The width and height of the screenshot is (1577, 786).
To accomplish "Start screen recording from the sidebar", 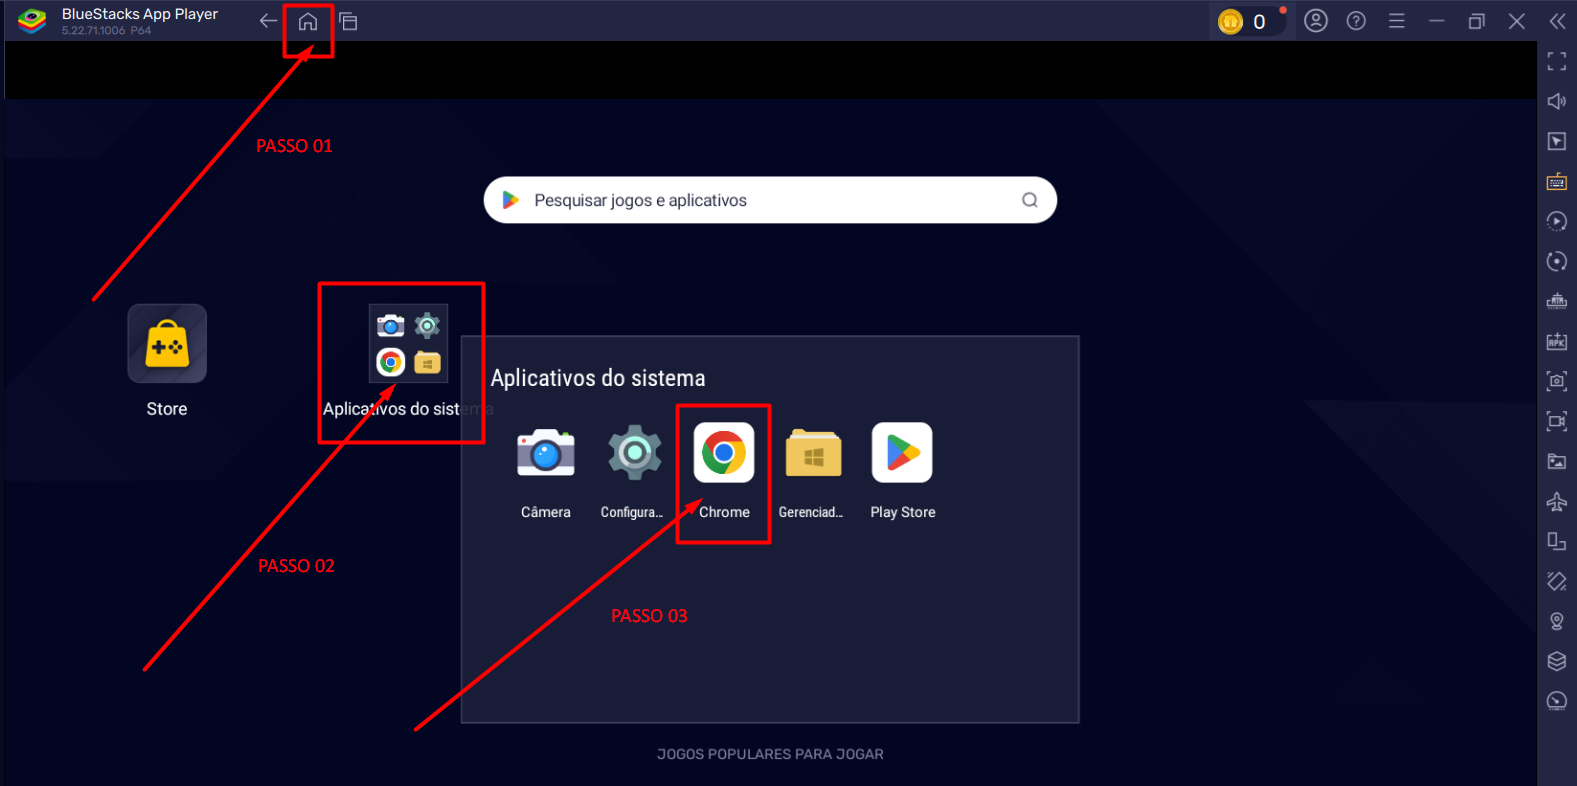I will 1557,421.
